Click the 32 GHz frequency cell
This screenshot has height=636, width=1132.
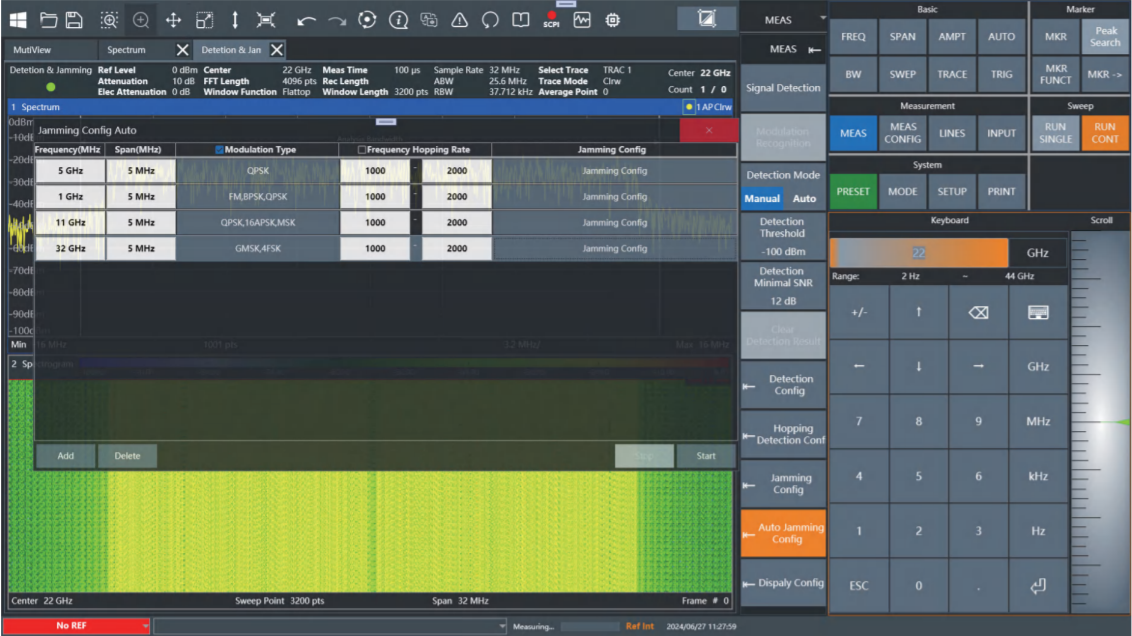(70, 248)
